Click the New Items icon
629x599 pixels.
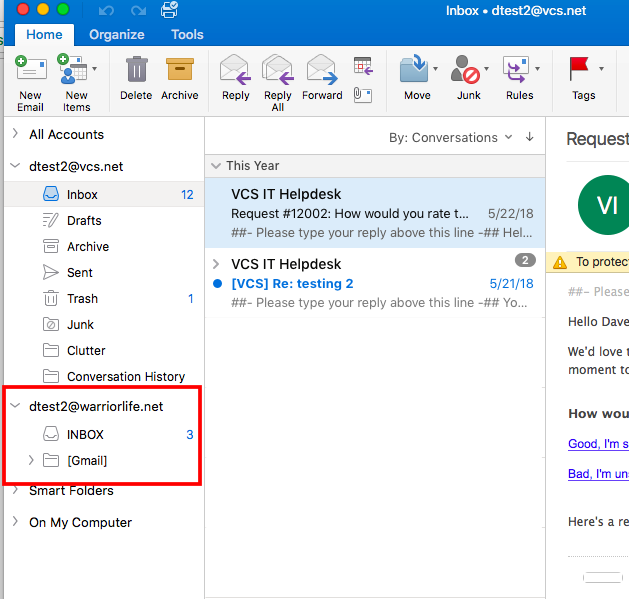click(x=72, y=69)
